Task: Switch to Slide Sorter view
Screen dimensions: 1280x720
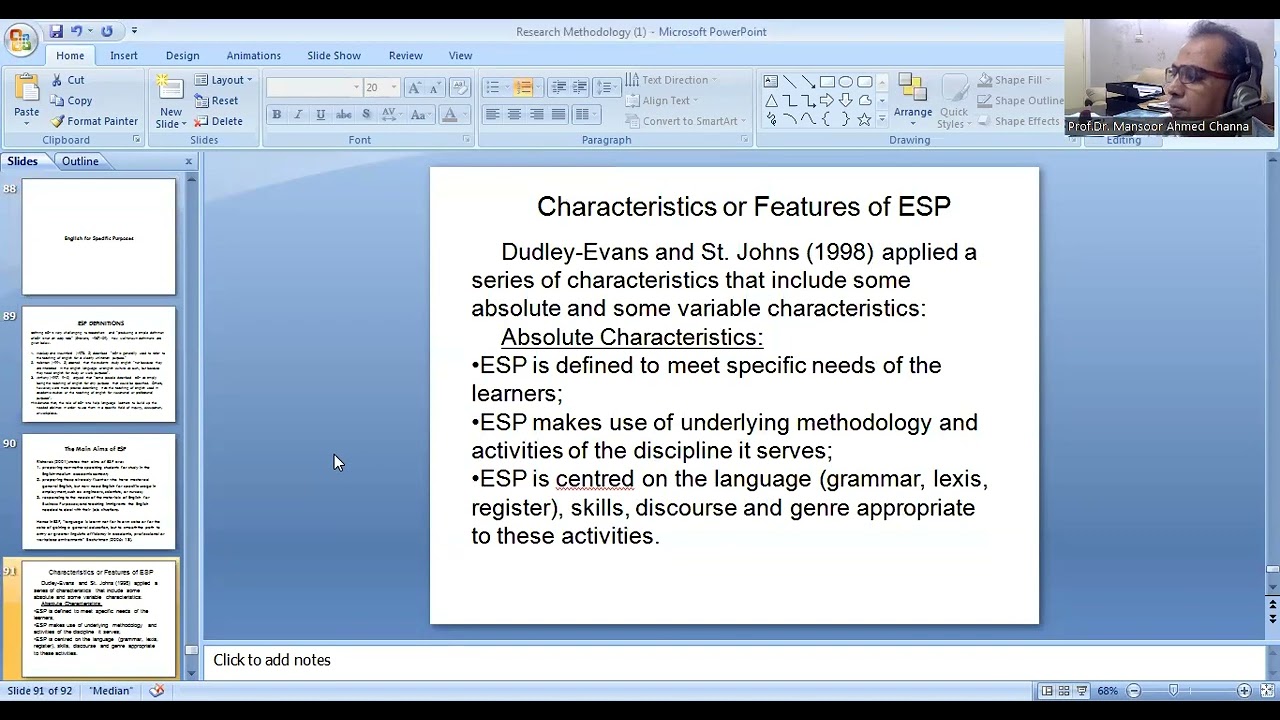Action: tap(1064, 690)
